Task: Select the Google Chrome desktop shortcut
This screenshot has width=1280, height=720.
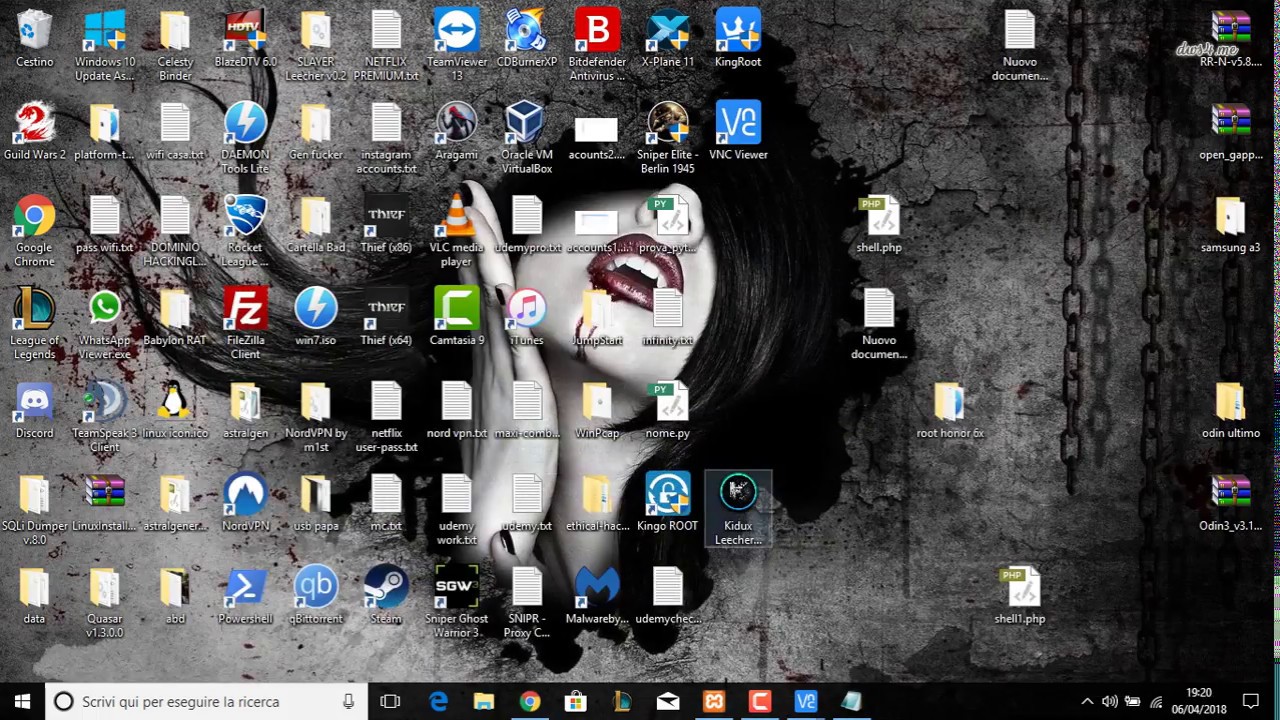Action: (34, 231)
